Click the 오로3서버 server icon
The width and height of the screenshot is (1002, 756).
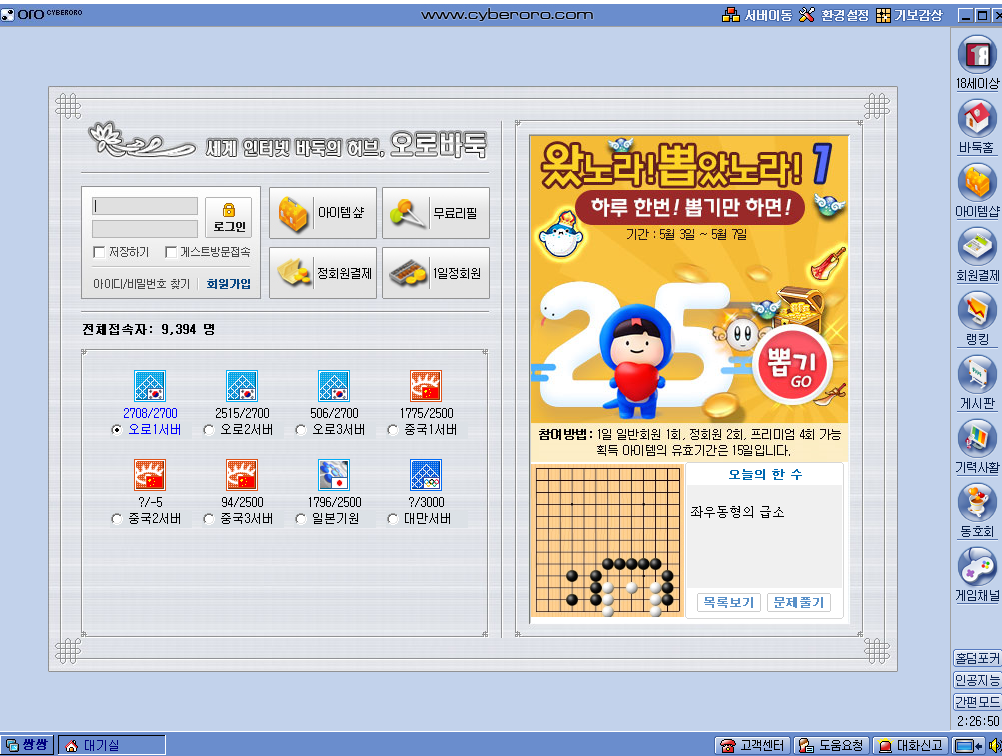click(x=334, y=386)
